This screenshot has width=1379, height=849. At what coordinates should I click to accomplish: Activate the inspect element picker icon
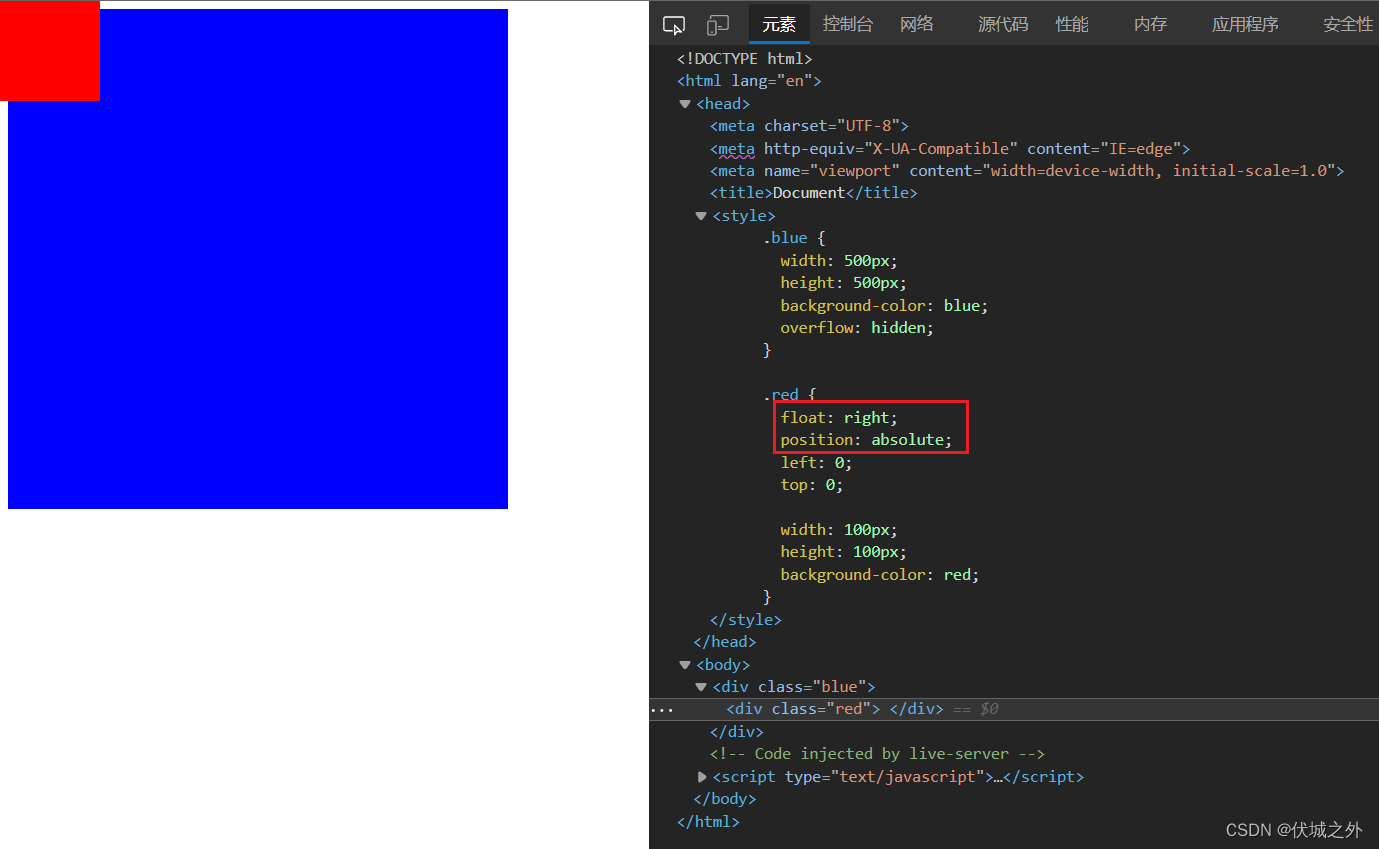tap(674, 25)
